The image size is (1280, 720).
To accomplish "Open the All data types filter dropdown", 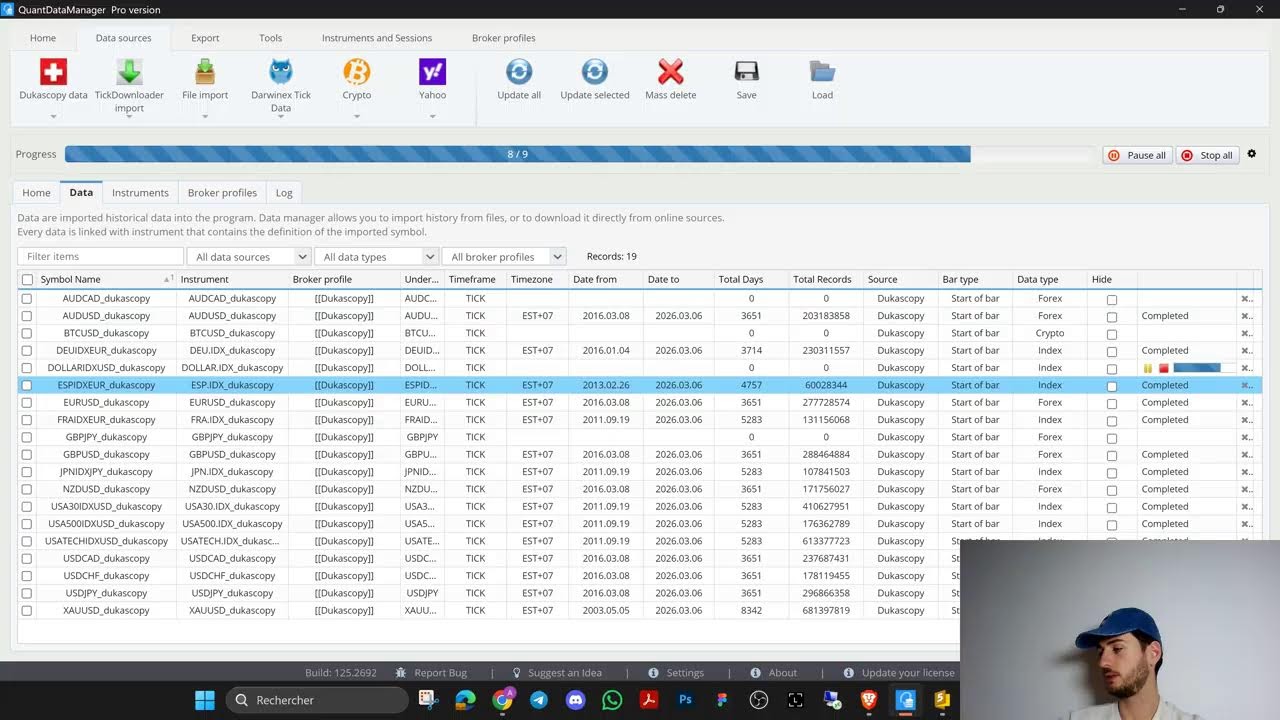I will [376, 257].
